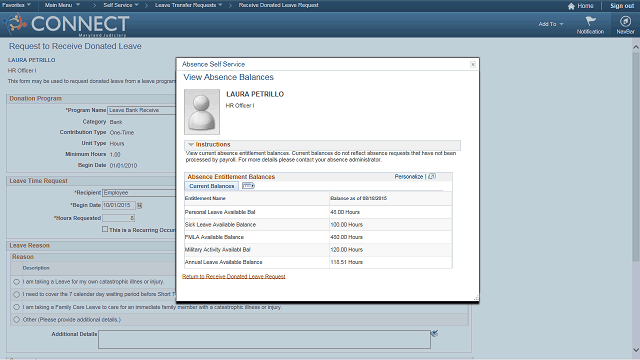Image resolution: width=640 pixels, height=360 pixels.
Task: Click the Hours Requested field
Action: click(118, 218)
